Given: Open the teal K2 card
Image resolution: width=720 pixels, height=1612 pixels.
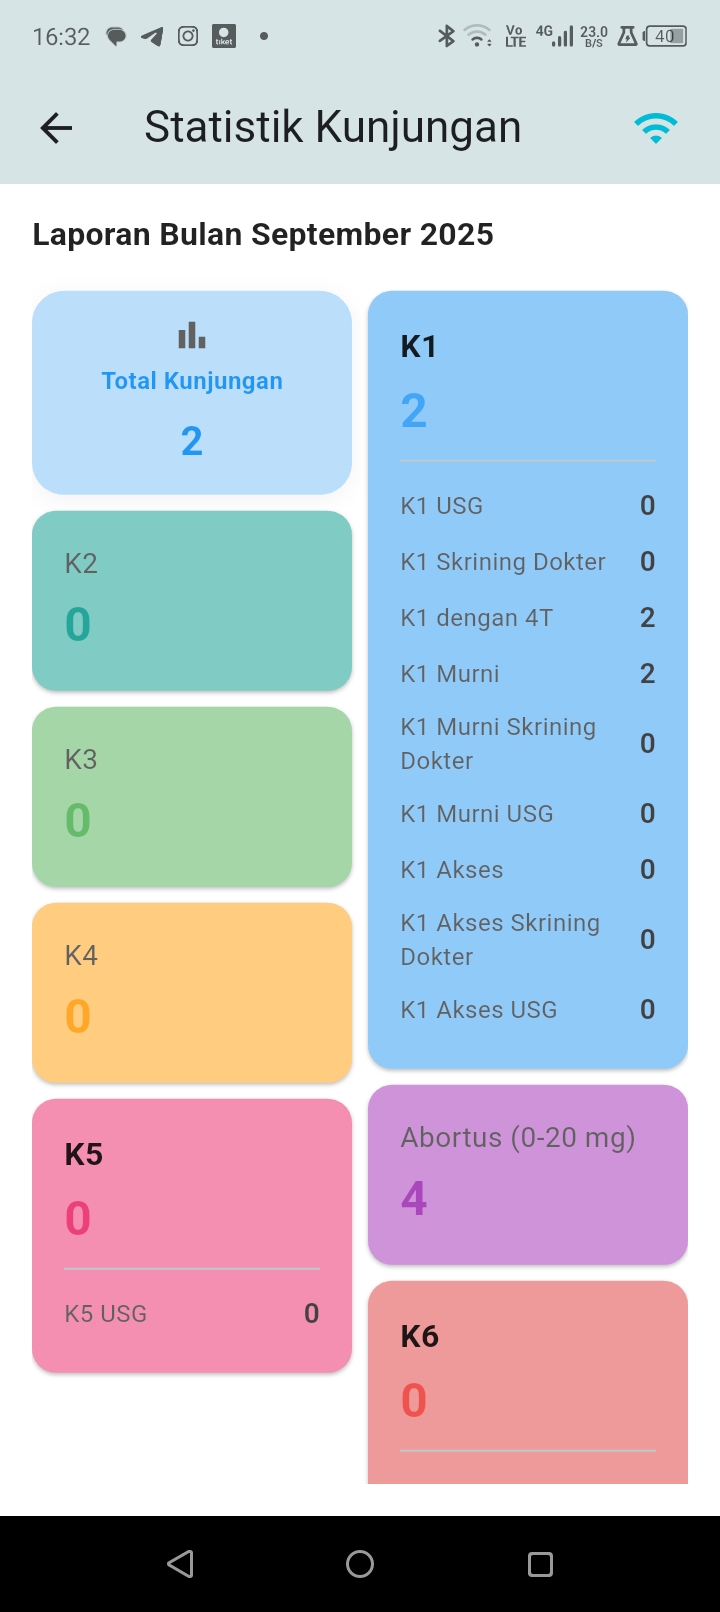Looking at the screenshot, I should point(192,600).
